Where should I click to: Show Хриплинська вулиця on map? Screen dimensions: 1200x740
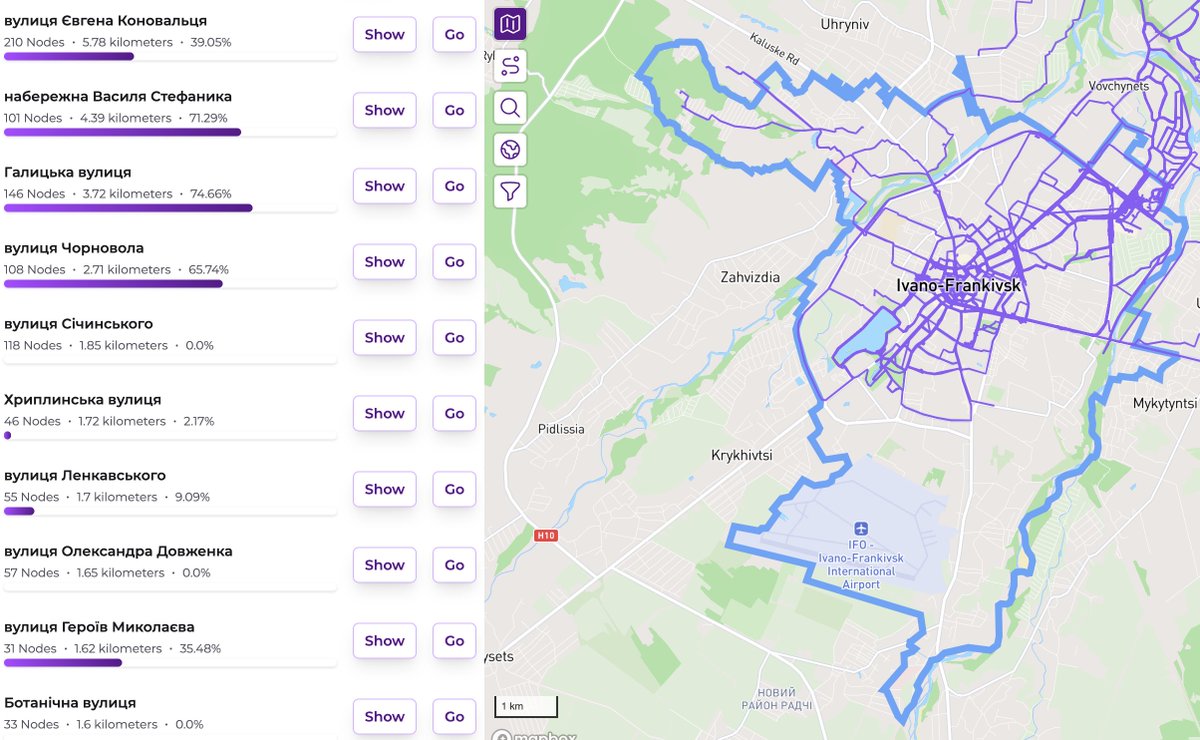pyautogui.click(x=384, y=413)
